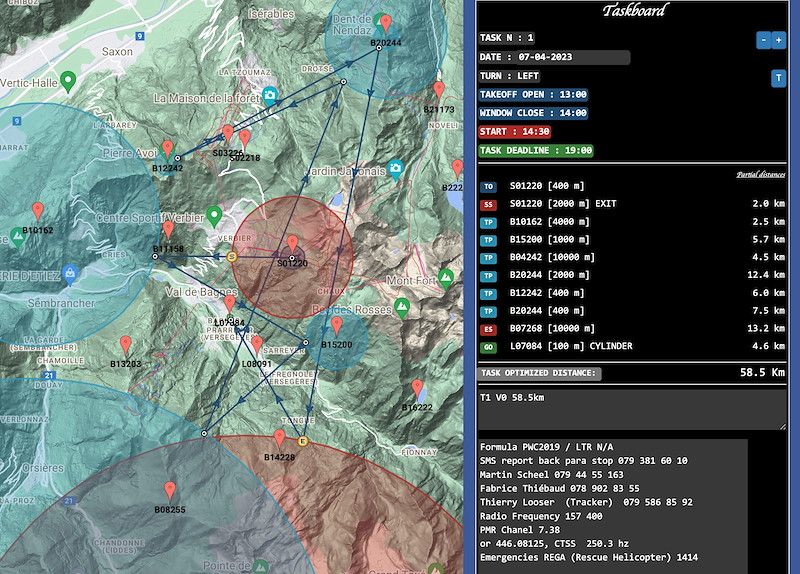Click the B10162 waypoint pin

[x=37, y=211]
